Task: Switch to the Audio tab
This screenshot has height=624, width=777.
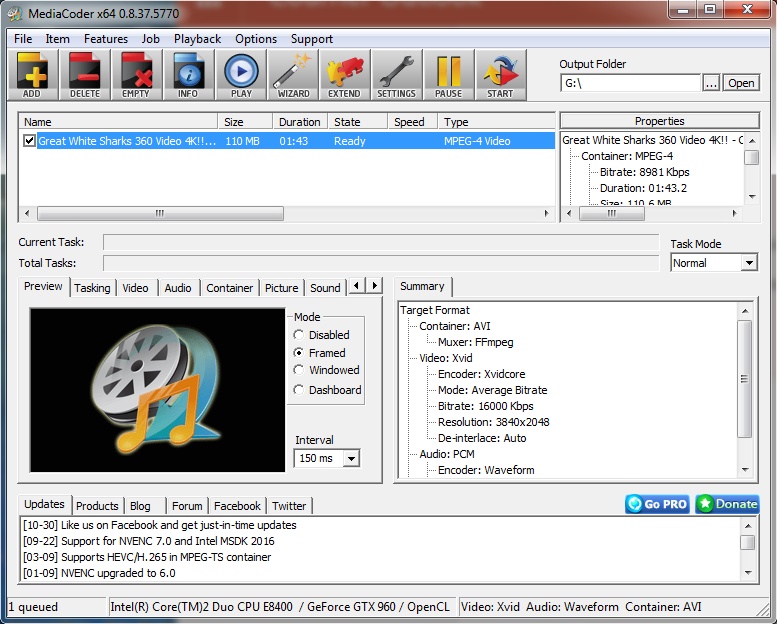Action: point(178,288)
